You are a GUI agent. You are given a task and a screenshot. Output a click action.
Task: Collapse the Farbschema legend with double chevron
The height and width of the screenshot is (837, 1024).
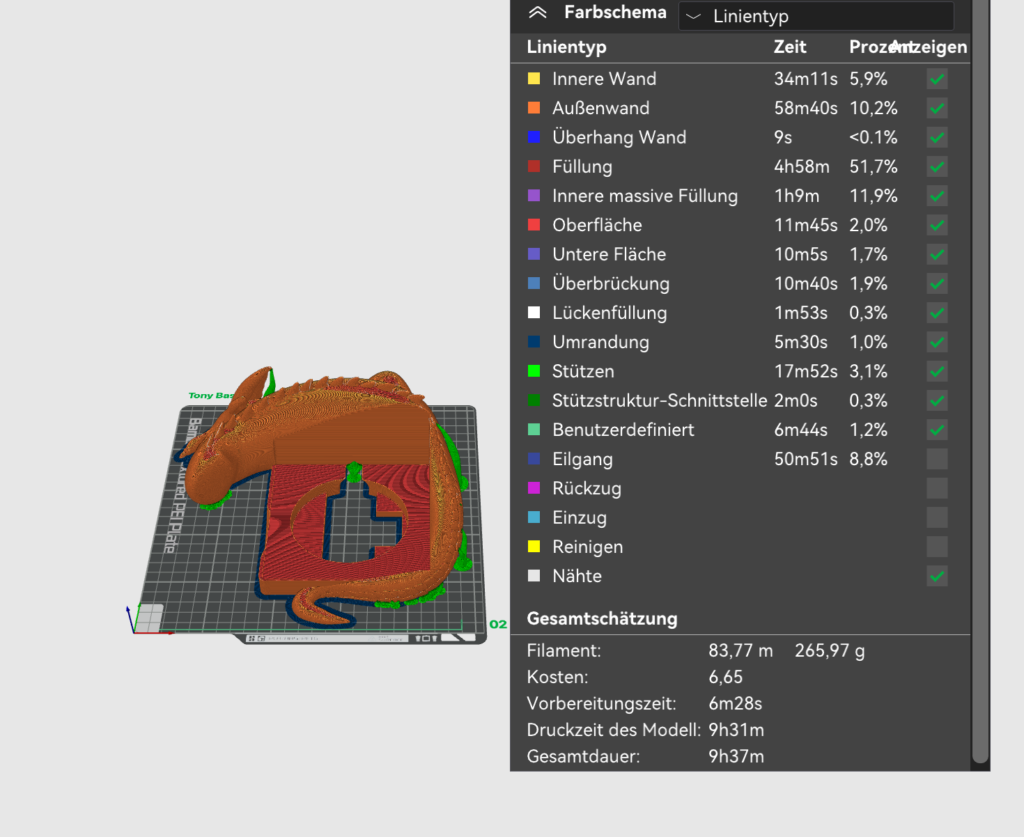538,13
